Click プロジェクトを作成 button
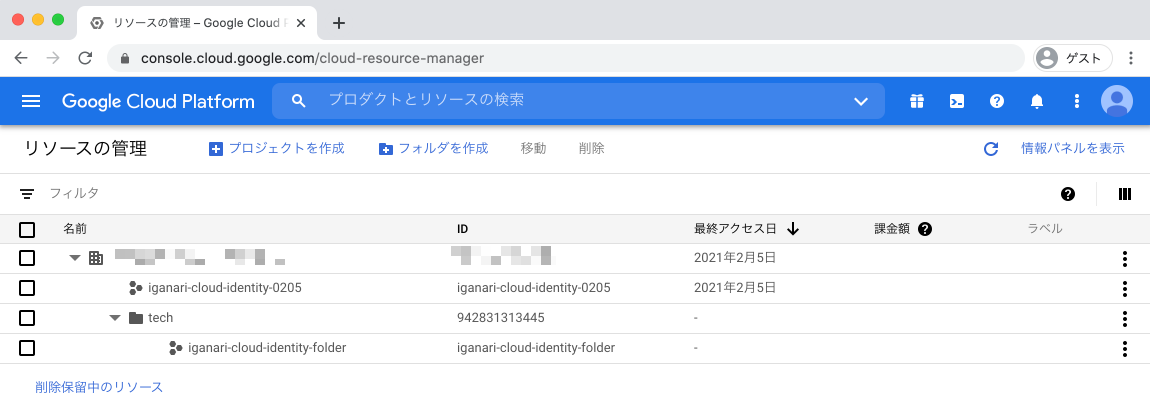This screenshot has height=416, width=1150. tap(277, 149)
